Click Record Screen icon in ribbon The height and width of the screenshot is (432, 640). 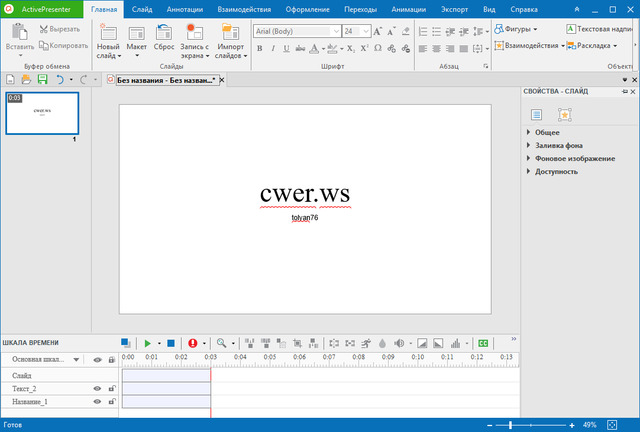193,35
